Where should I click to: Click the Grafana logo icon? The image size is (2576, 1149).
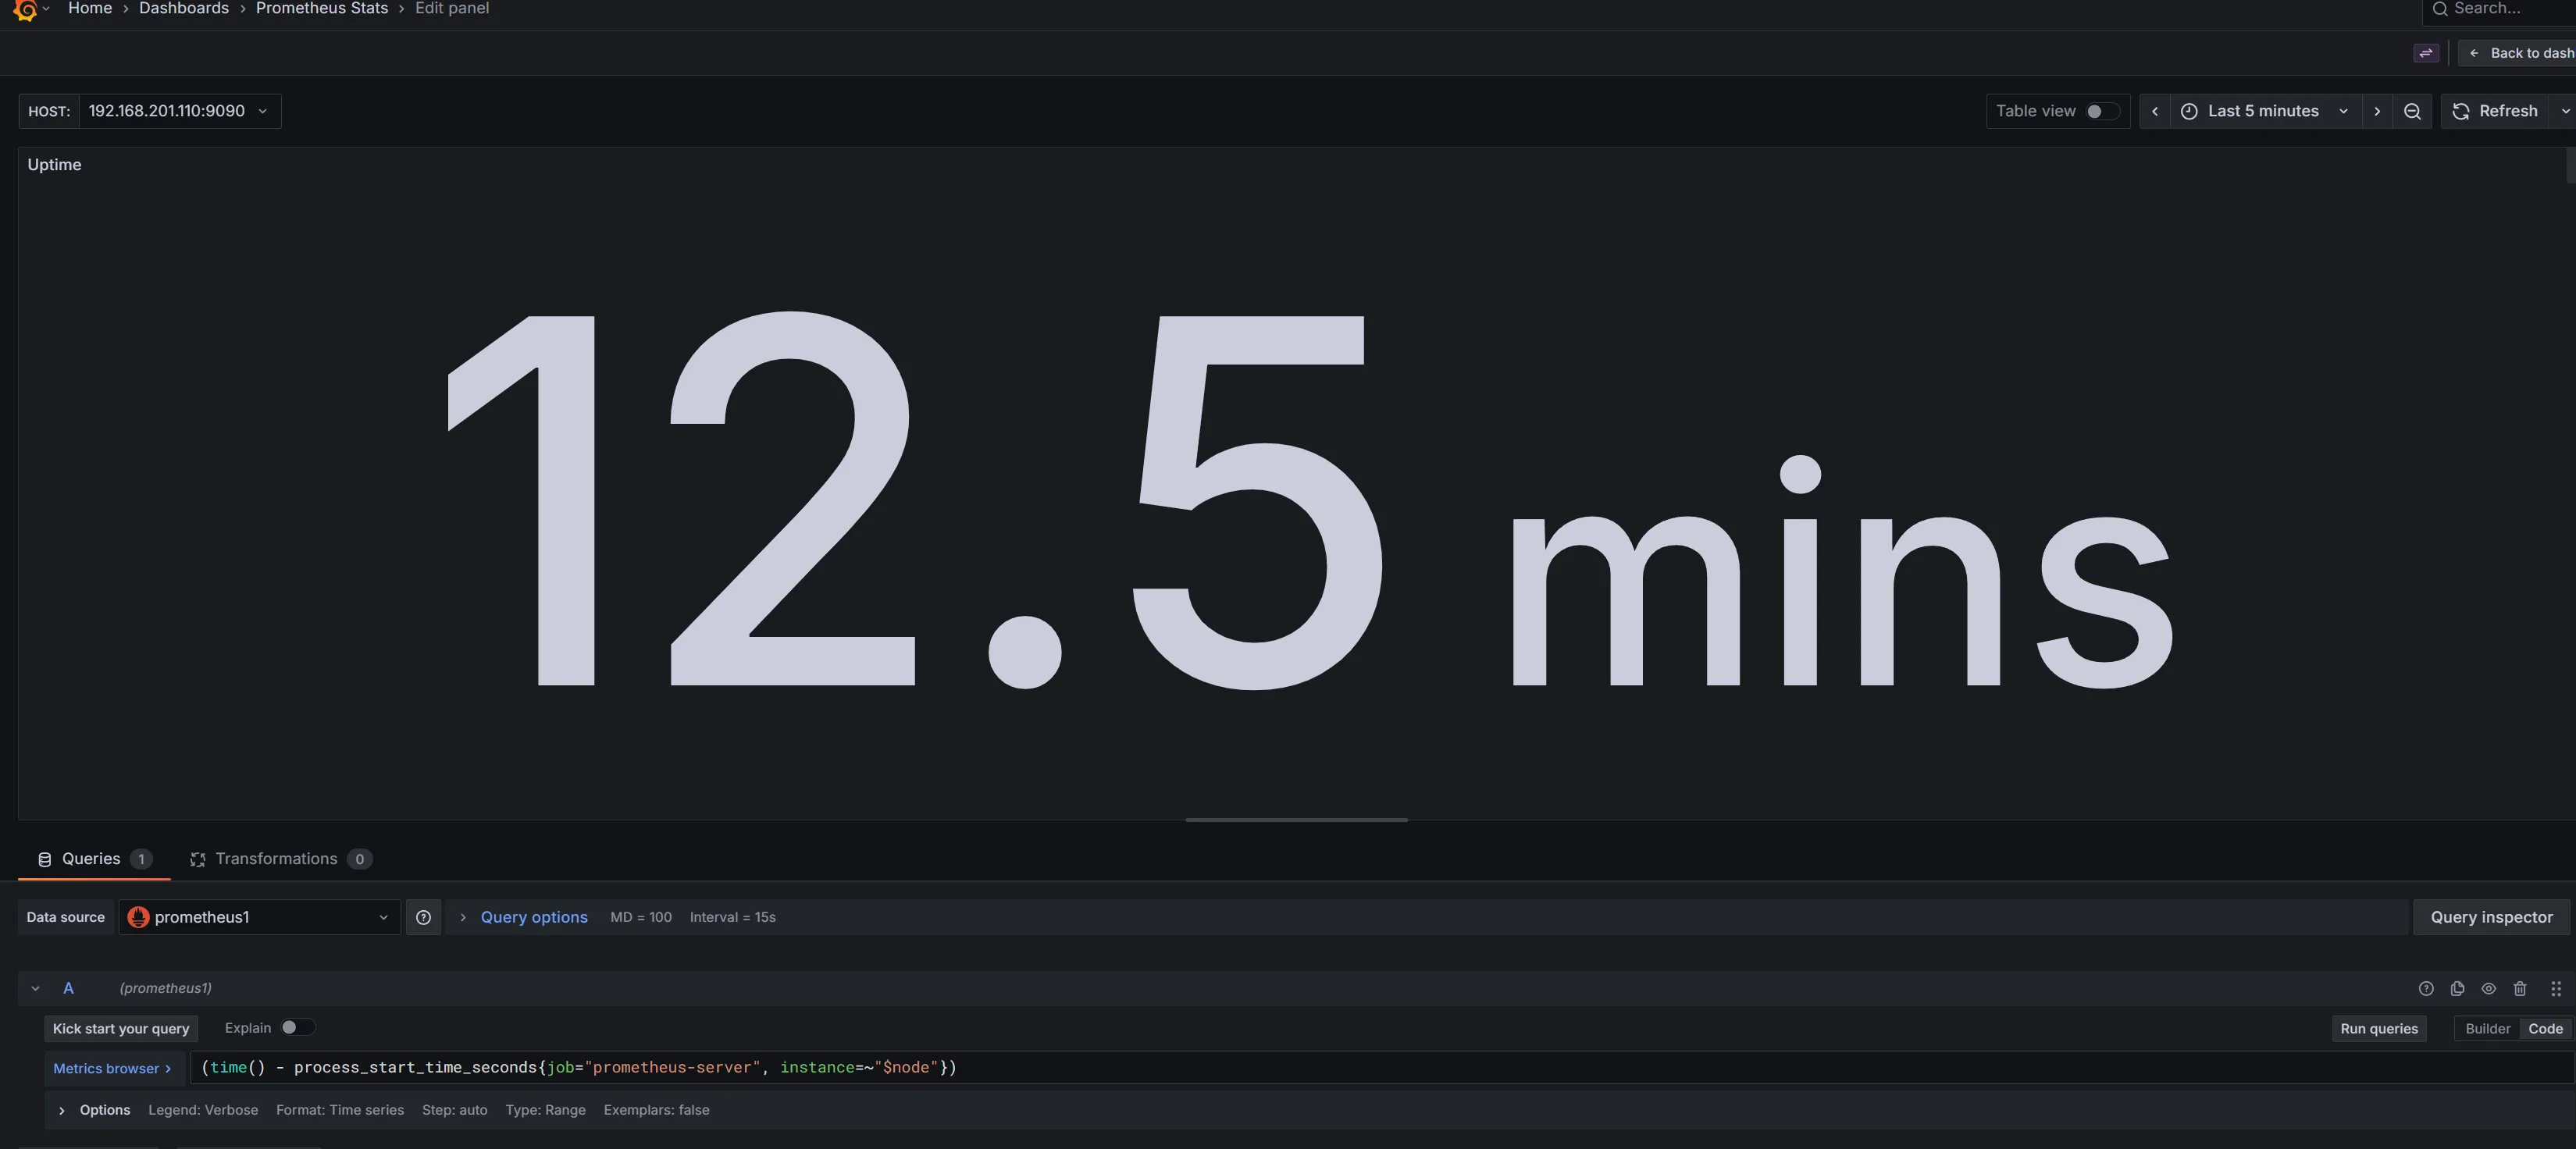point(25,9)
